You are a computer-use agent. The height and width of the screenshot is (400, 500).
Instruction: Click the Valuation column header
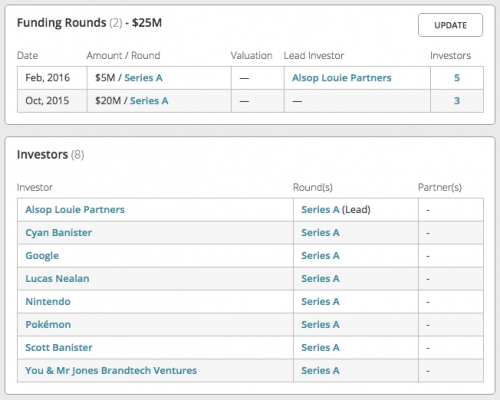click(x=251, y=55)
